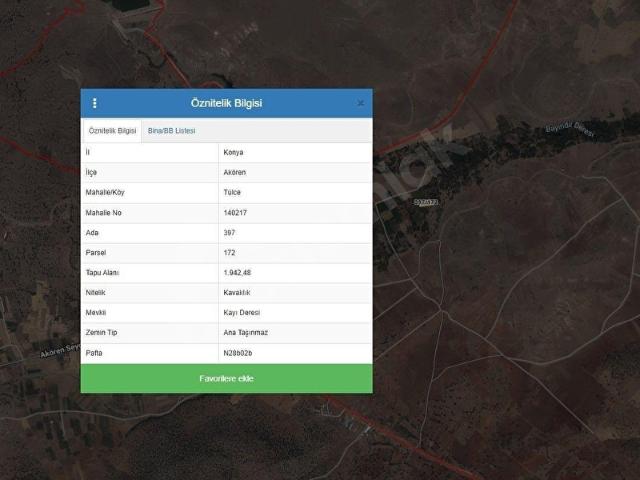The height and width of the screenshot is (480, 640).
Task: Click the Zemin Tip value Ana Taşınmaz
Action: [x=246, y=333]
